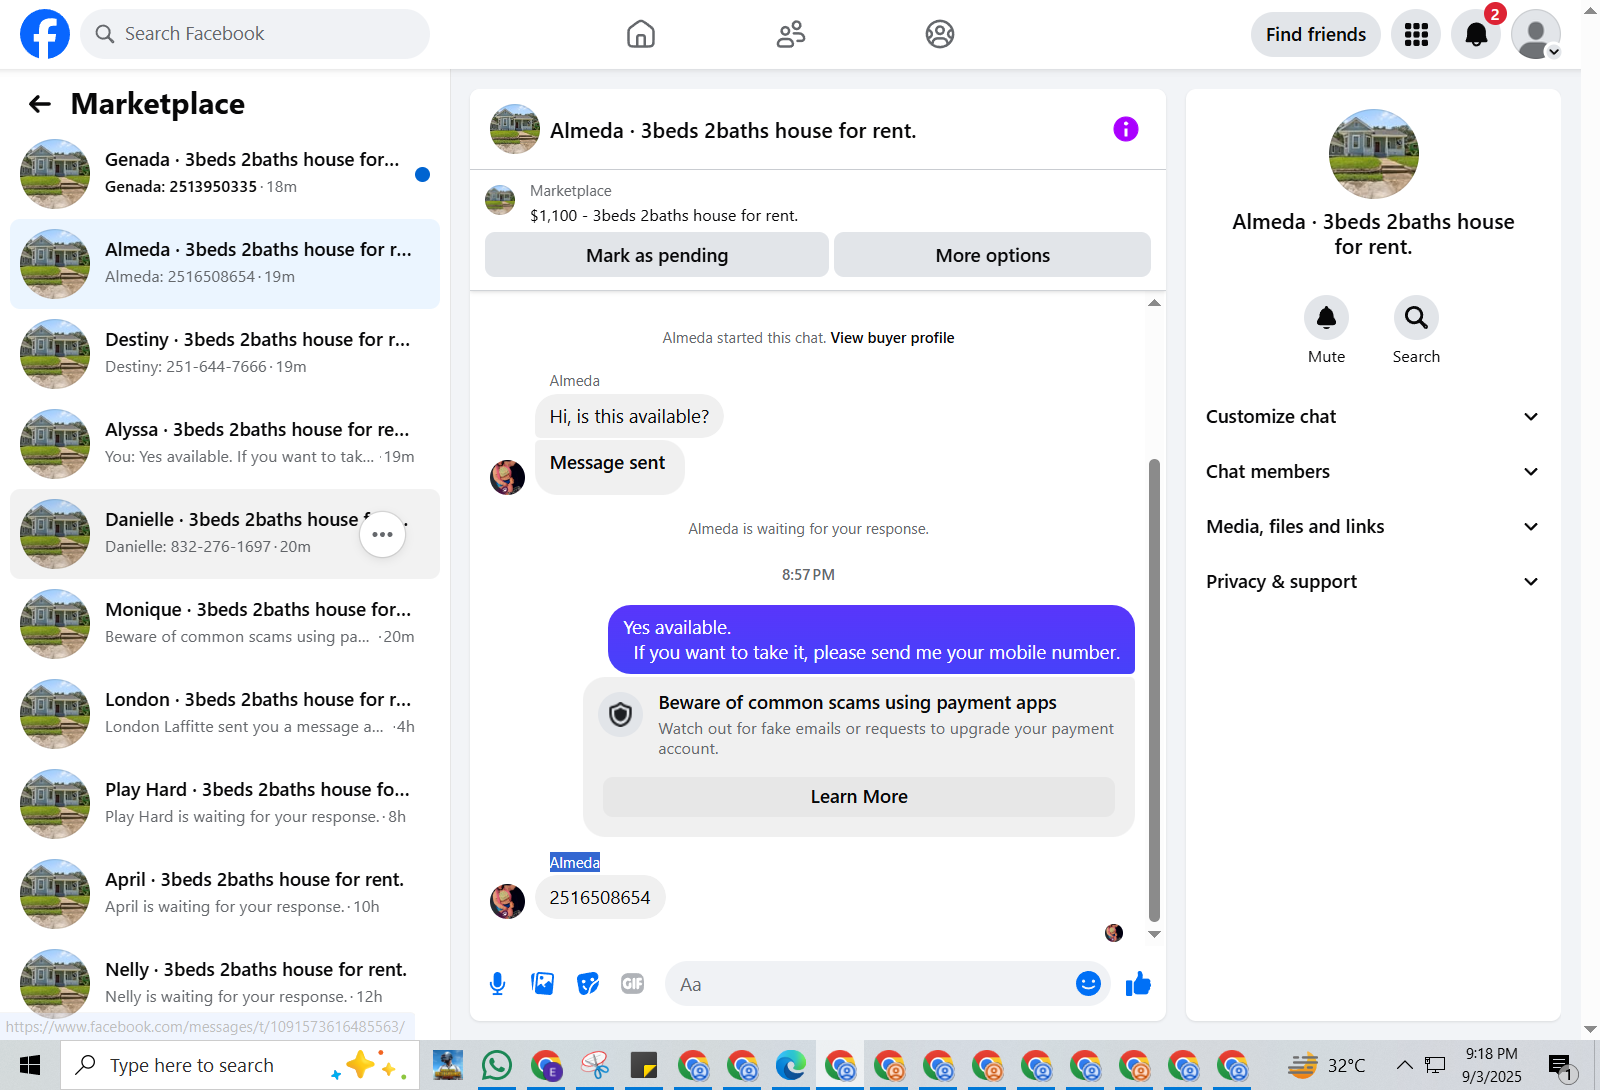Send a voice clip with microphone icon
This screenshot has height=1090, width=1600.
click(497, 984)
